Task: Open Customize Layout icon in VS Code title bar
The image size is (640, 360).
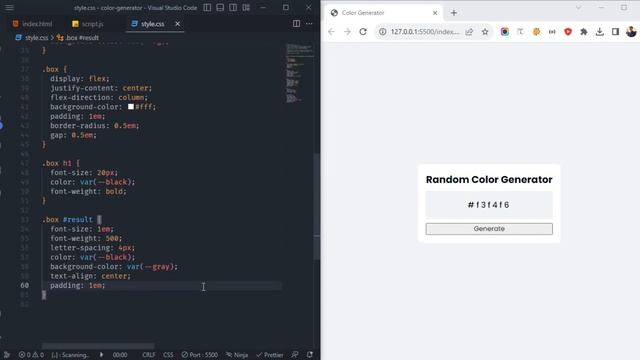Action: pyautogui.click(x=246, y=8)
